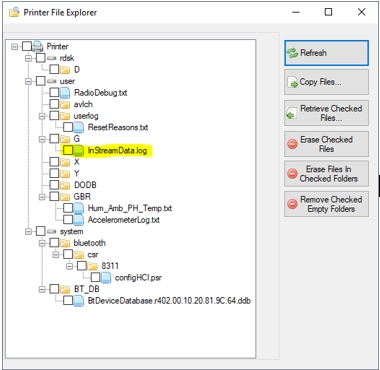Check the Printer root checkbox
Viewport: 380px width, 370px height.
point(27,46)
